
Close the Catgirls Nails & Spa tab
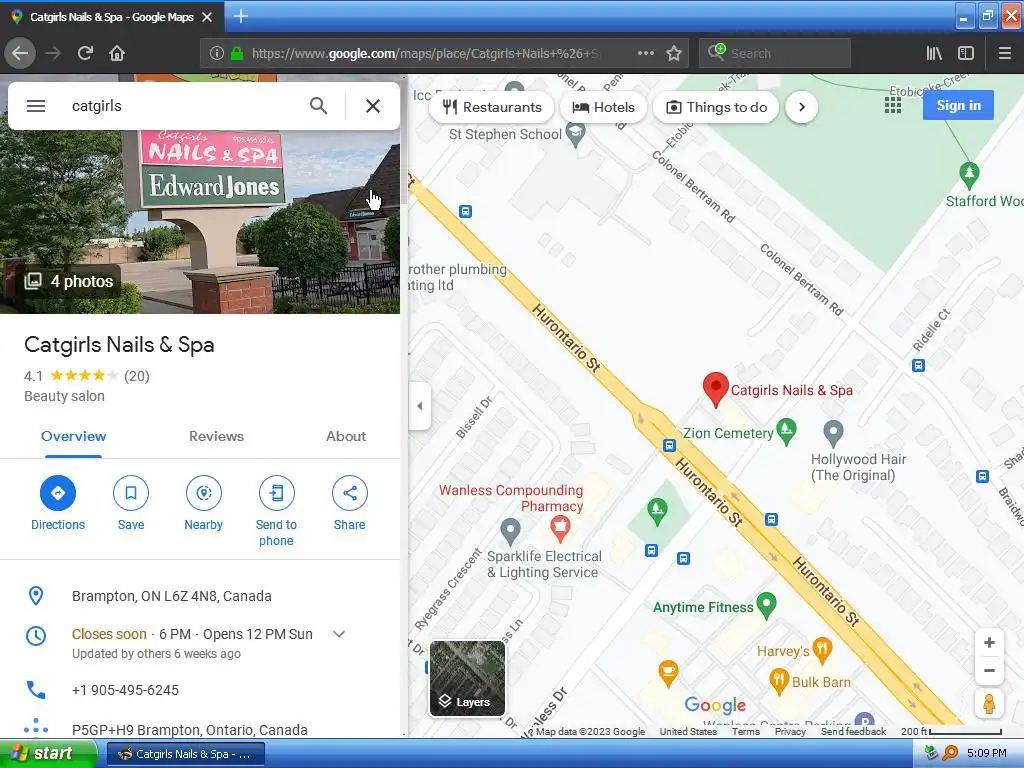click(207, 17)
